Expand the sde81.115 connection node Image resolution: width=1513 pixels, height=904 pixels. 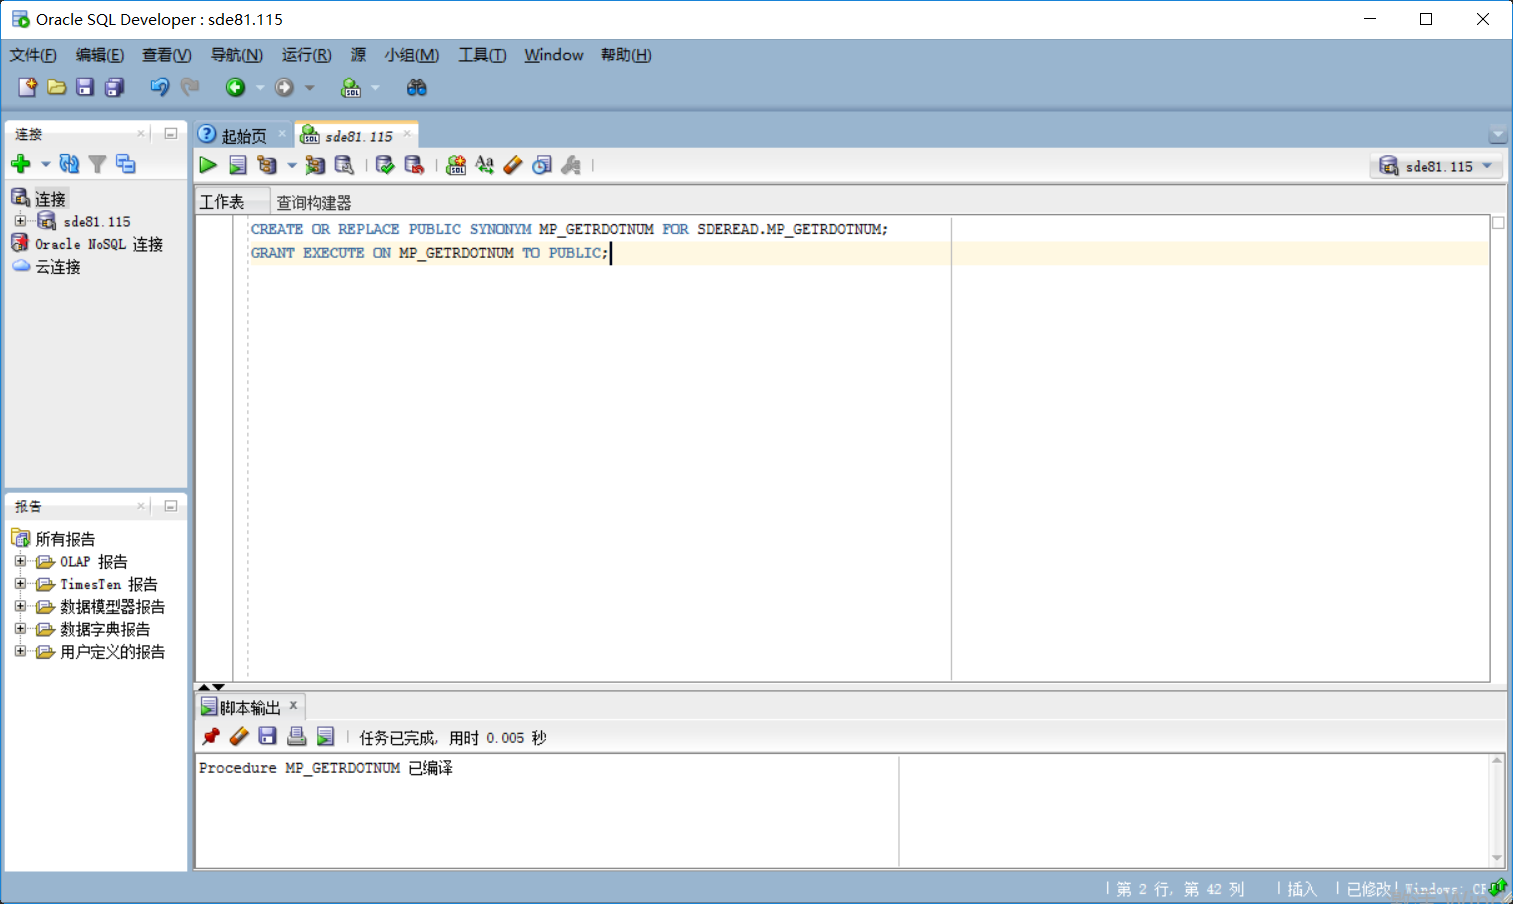tap(20, 221)
